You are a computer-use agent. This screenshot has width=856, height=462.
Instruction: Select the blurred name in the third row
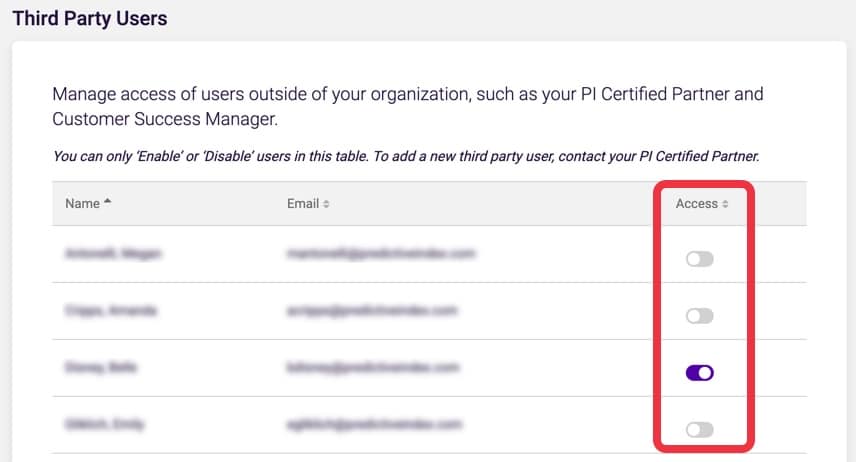(x=101, y=367)
